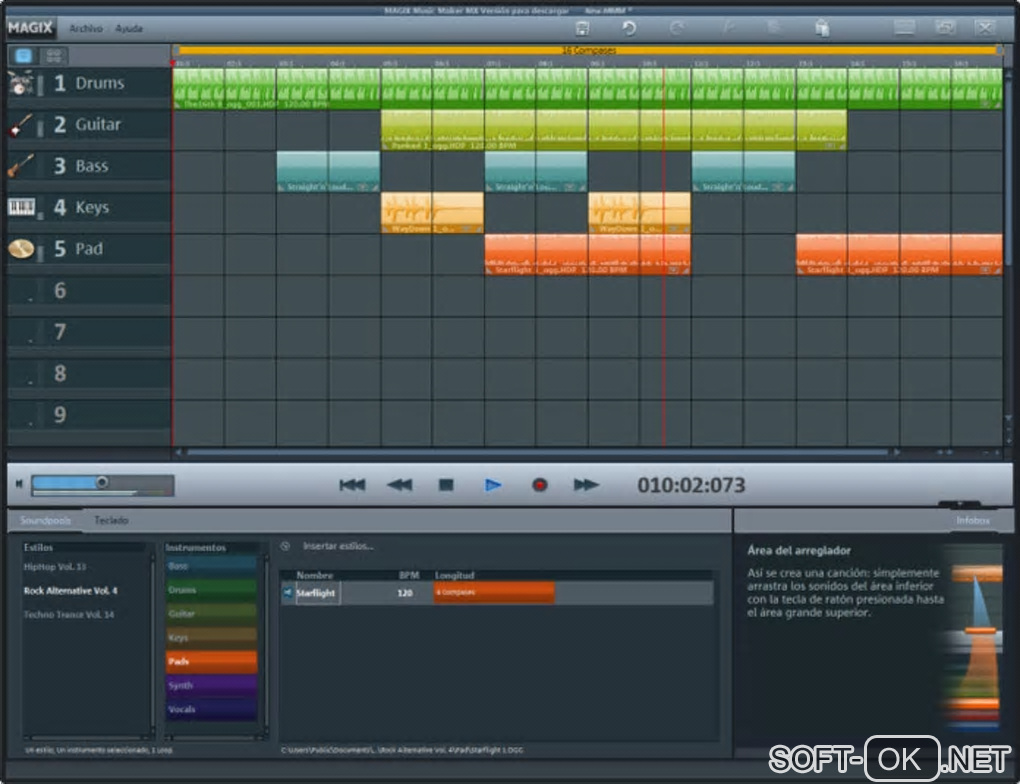This screenshot has width=1020, height=784.
Task: Click the red record button
Action: click(x=539, y=485)
